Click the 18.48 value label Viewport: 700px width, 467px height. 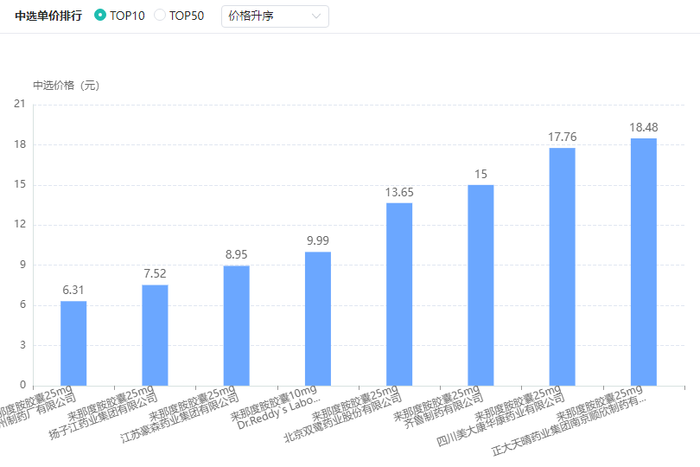point(644,128)
